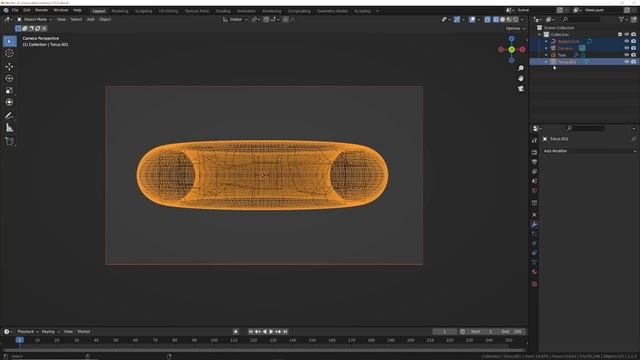The width and height of the screenshot is (640, 360).
Task: Open the Render menu
Action: pos(42,10)
